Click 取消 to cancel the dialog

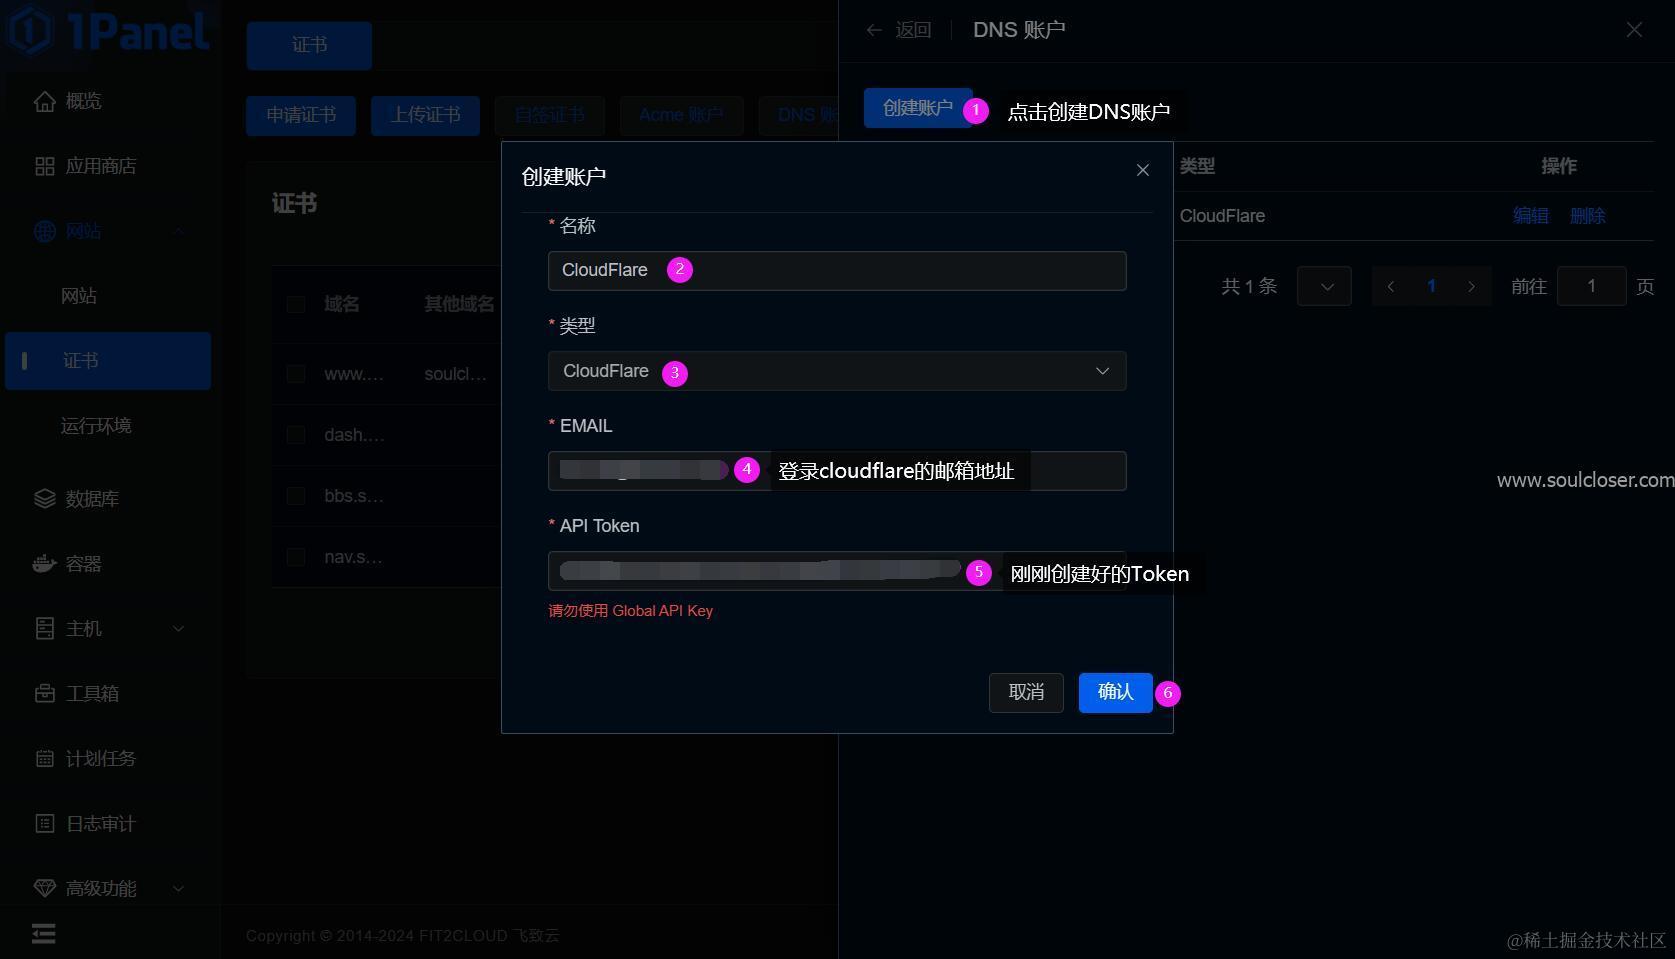1026,692
